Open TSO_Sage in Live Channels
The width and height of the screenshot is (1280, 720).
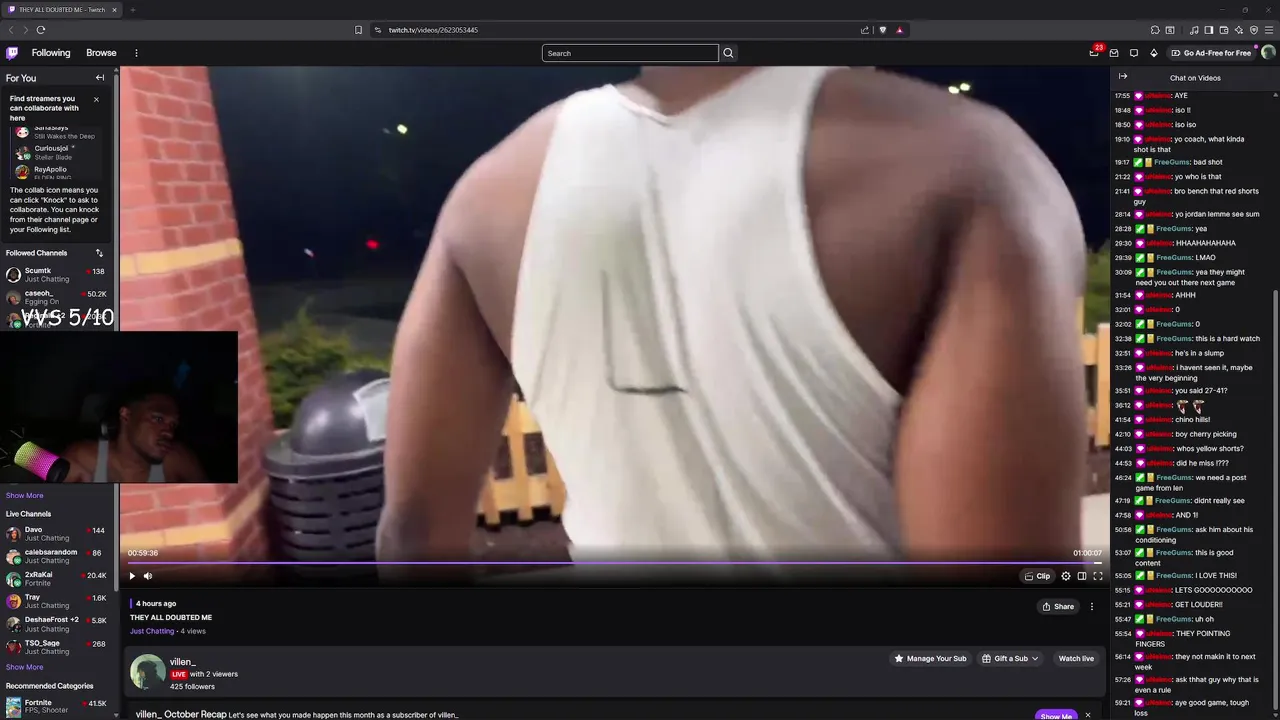[x=57, y=647]
